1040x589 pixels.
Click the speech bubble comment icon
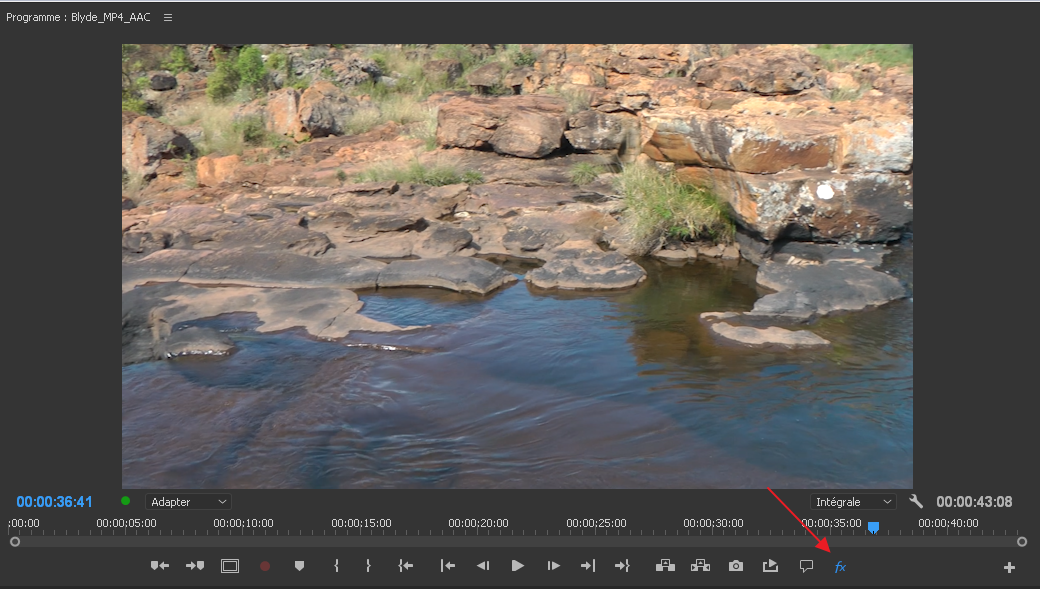[x=806, y=566]
